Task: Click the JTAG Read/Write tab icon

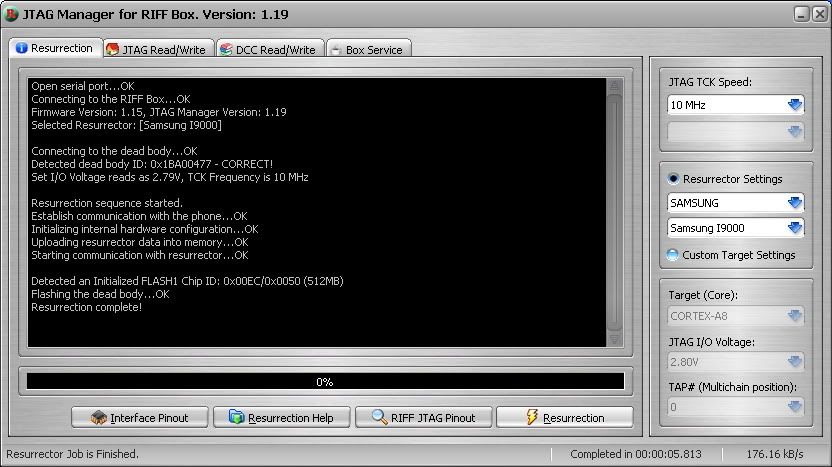Action: click(x=112, y=49)
